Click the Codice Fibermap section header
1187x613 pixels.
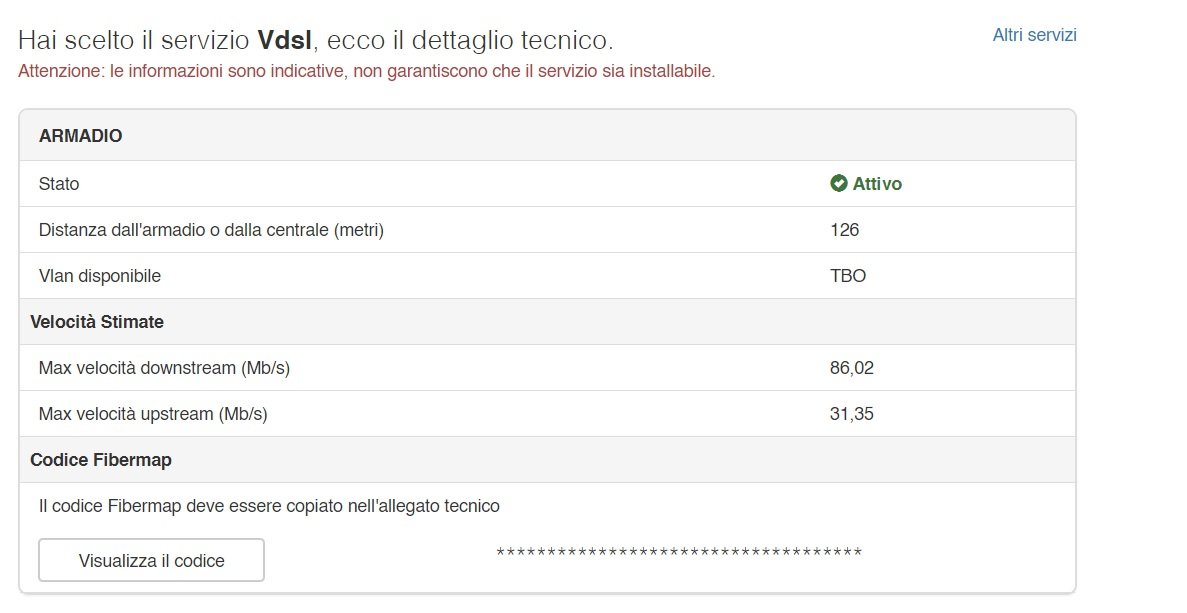[101, 459]
